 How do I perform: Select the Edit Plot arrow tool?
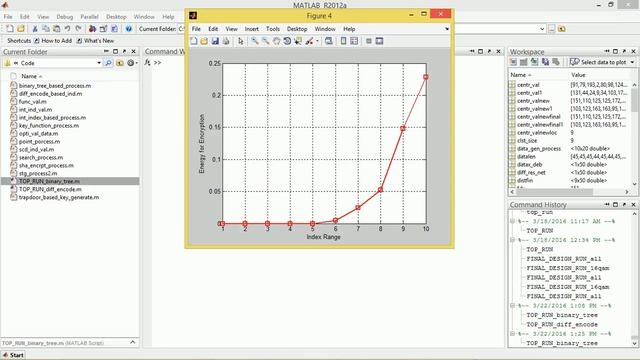tap(240, 41)
